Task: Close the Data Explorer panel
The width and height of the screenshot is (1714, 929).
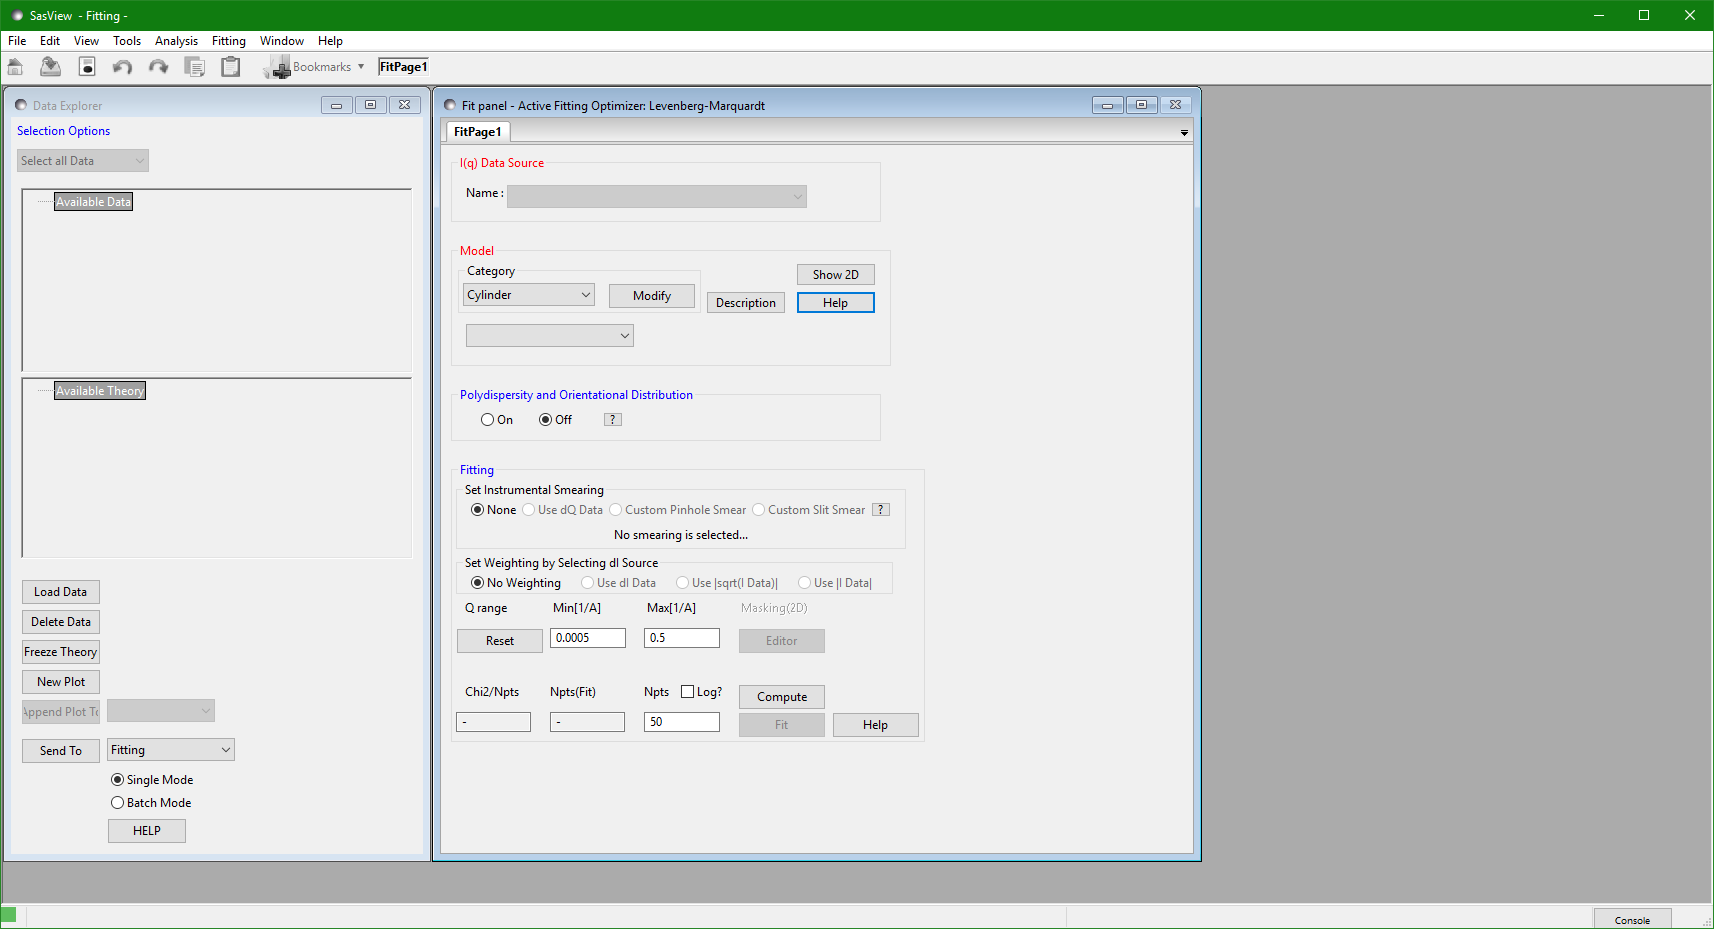Action: point(404,105)
